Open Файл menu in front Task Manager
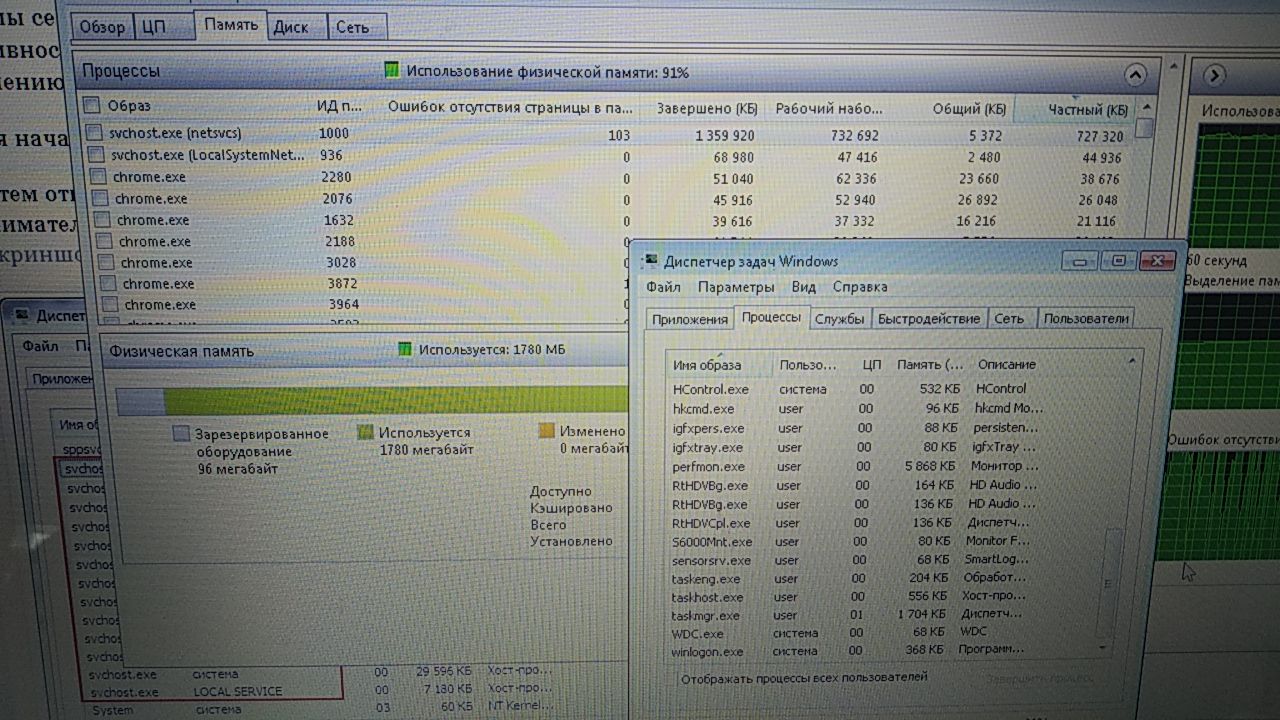This screenshot has height=720, width=1280. [662, 287]
